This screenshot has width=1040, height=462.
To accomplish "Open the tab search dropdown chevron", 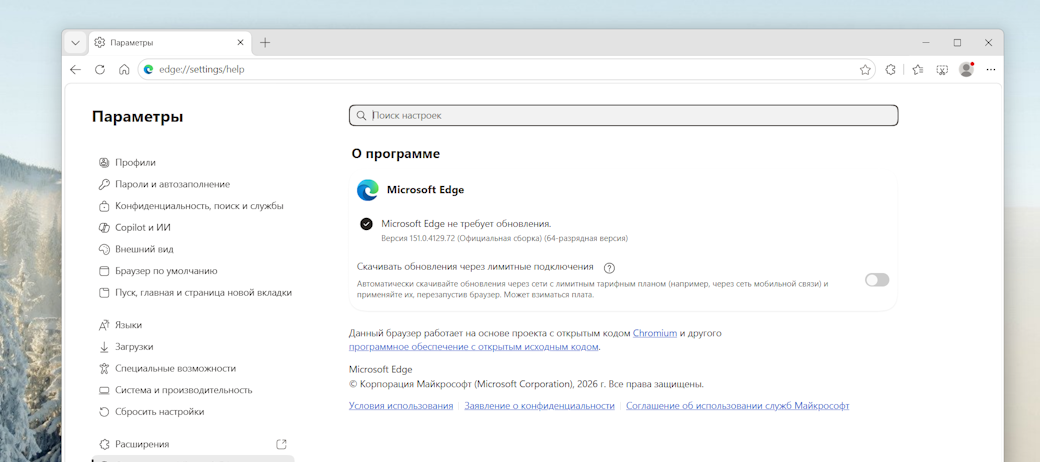I will click(76, 42).
